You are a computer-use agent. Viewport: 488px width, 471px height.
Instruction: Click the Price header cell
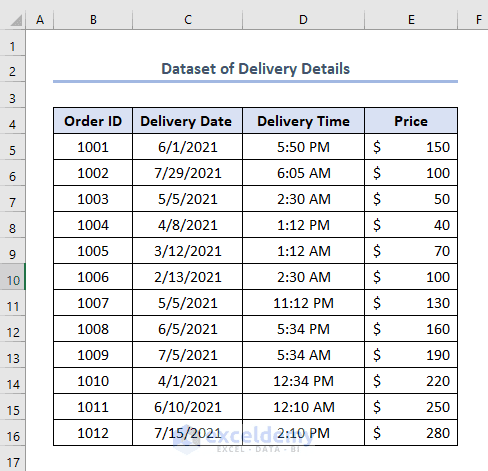(411, 121)
